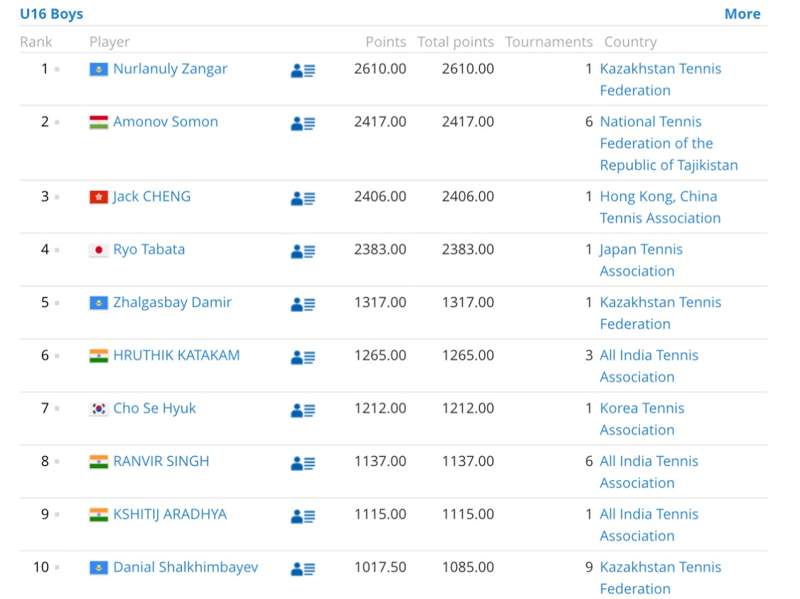Open the U16 Boys heading link
Image resolution: width=800 pixels, height=599 pixels.
[52, 14]
